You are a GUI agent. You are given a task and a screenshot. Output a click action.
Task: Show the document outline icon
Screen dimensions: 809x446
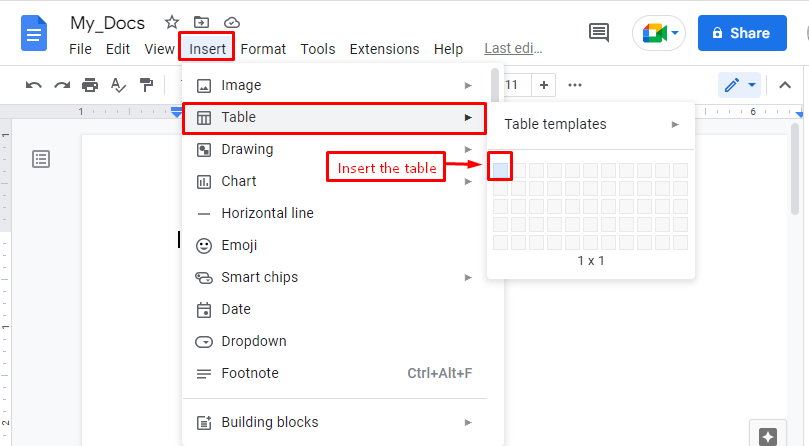[41, 159]
